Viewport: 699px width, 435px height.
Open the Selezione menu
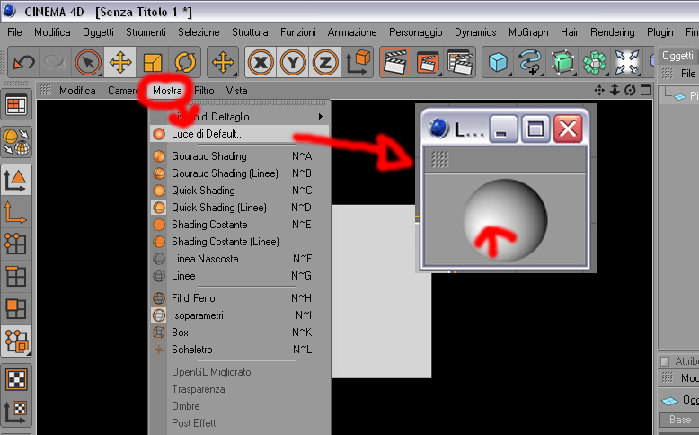(x=199, y=32)
